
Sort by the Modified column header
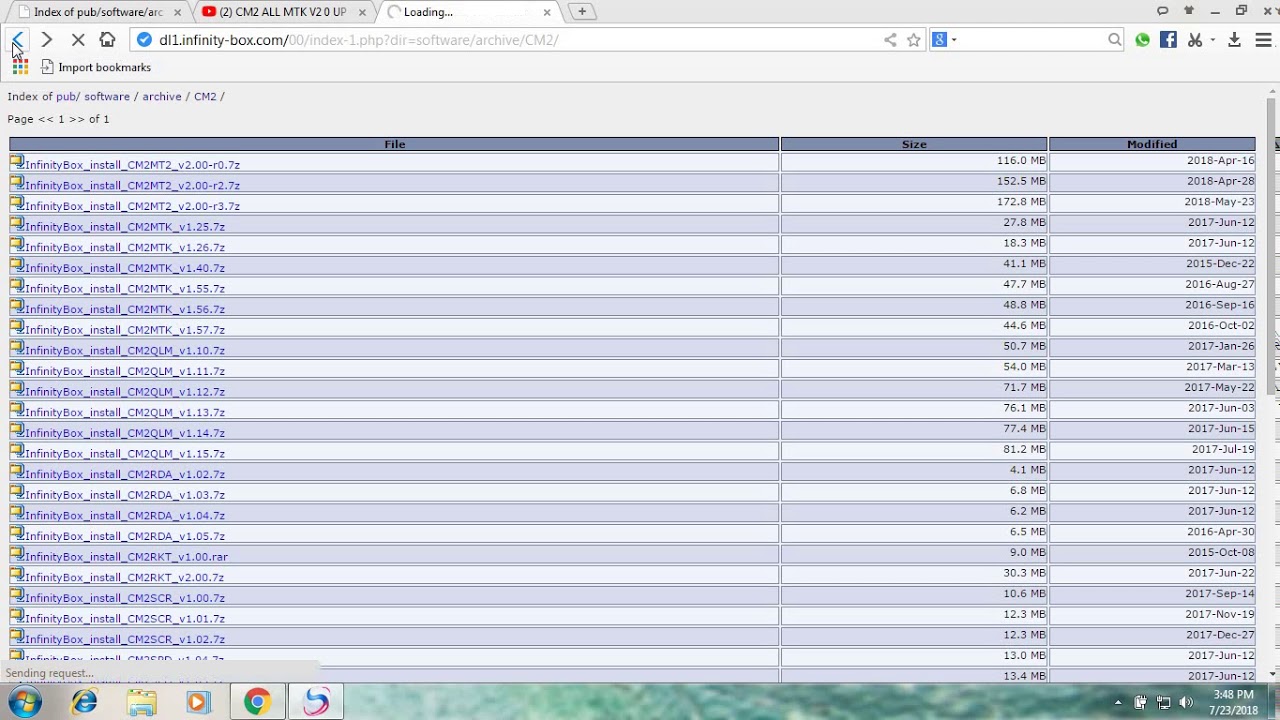[1152, 144]
